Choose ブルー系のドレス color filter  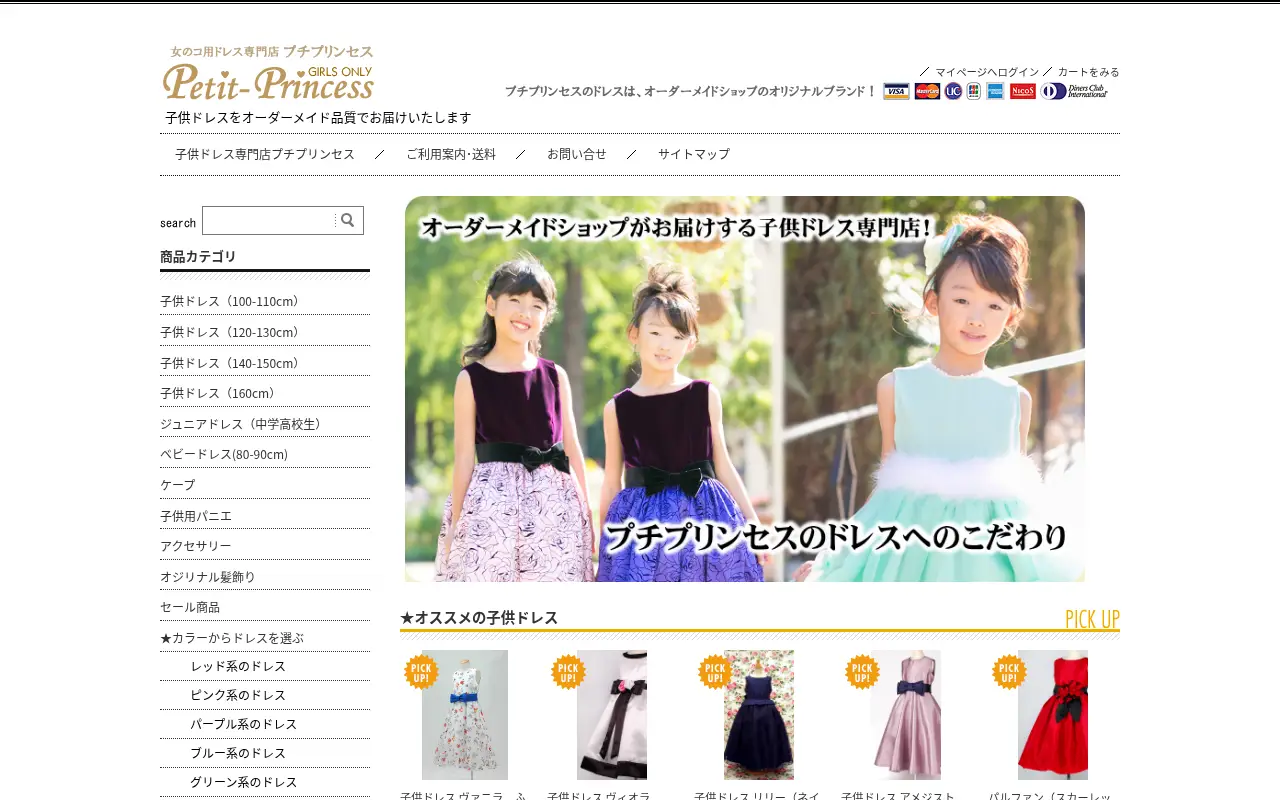tap(238, 753)
